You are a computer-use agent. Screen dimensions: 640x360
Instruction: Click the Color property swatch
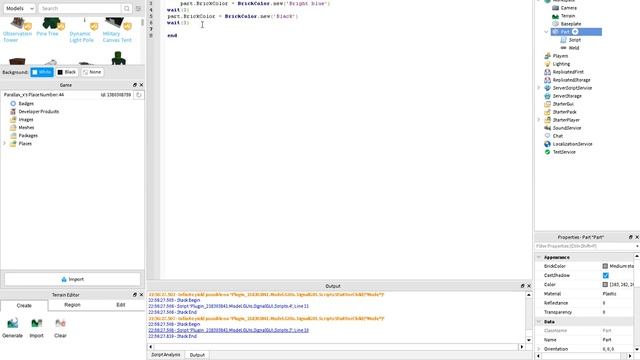click(605, 284)
